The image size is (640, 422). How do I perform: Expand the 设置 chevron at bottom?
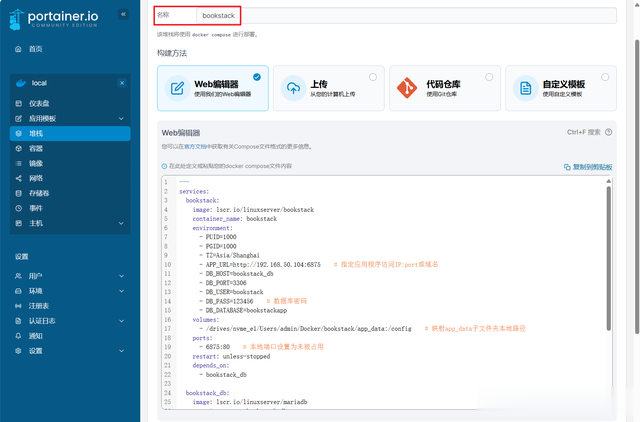click(x=121, y=351)
